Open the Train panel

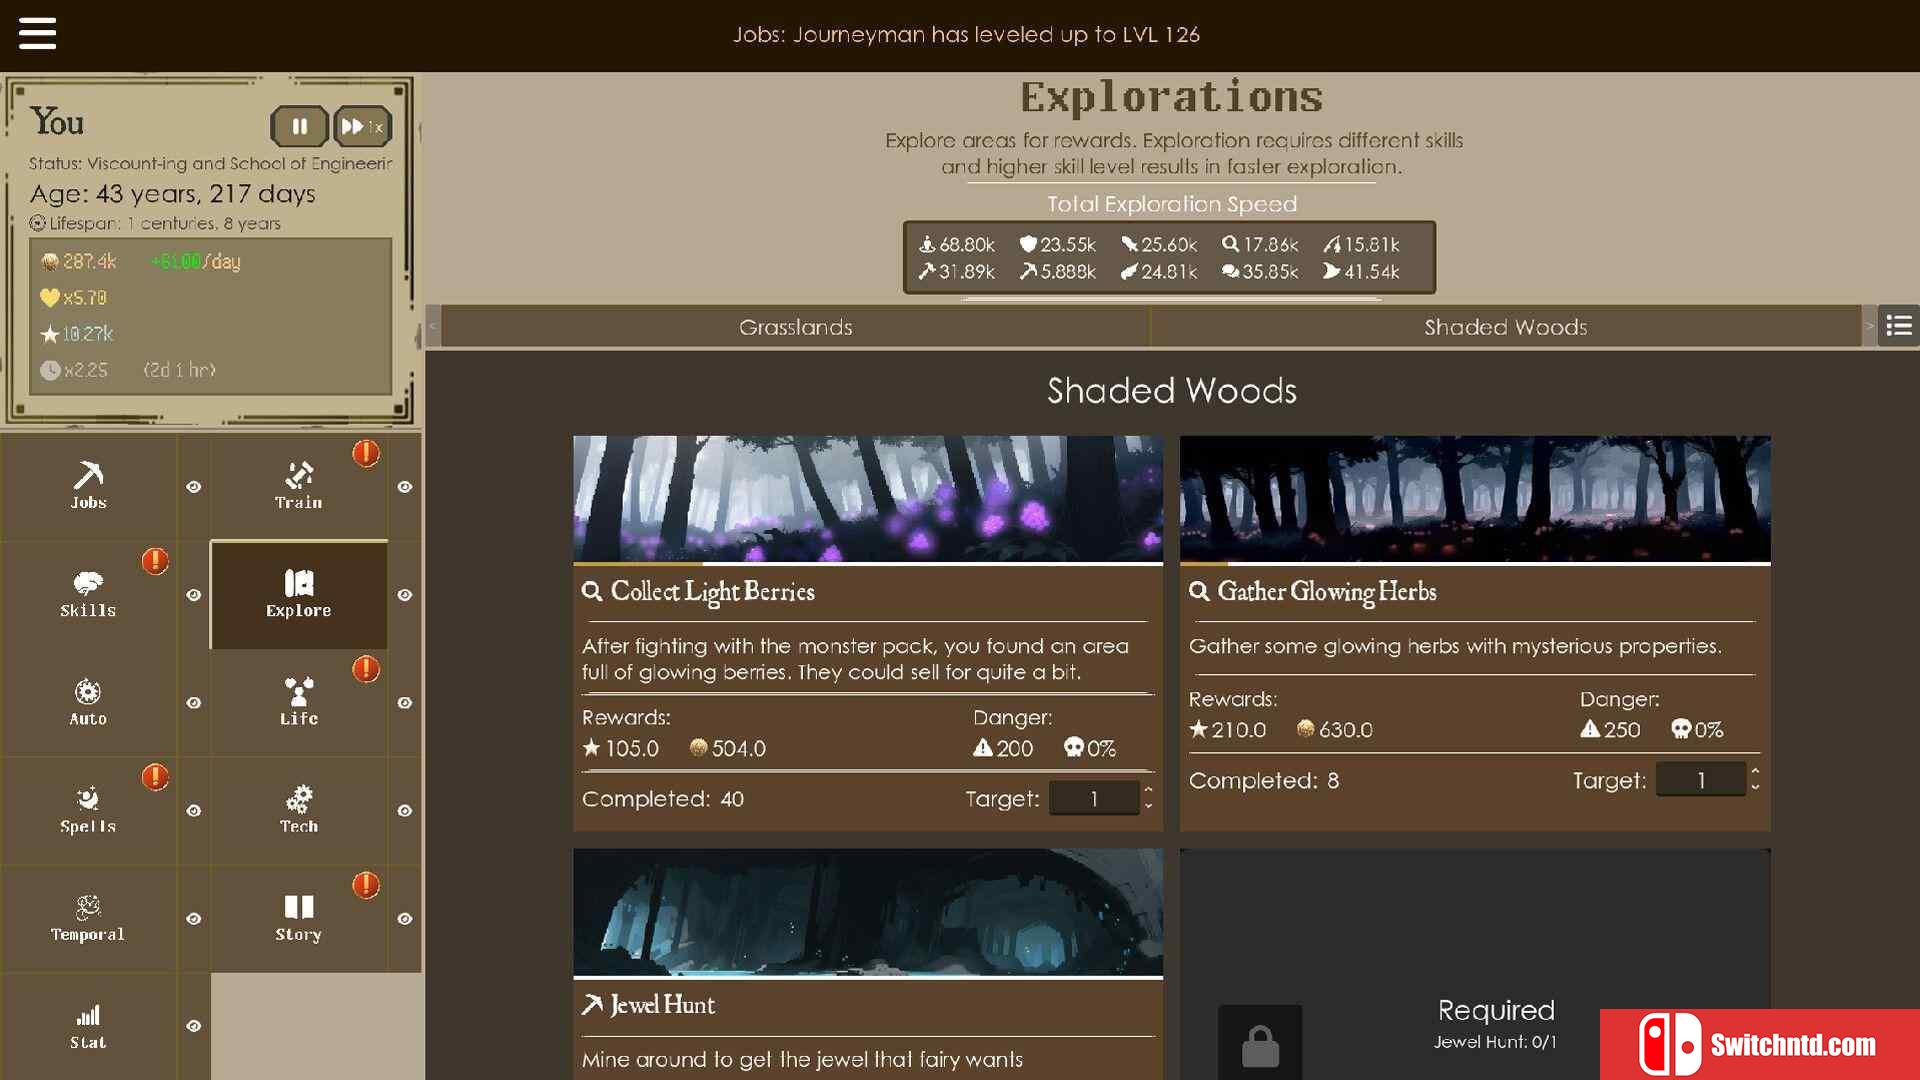pyautogui.click(x=298, y=487)
